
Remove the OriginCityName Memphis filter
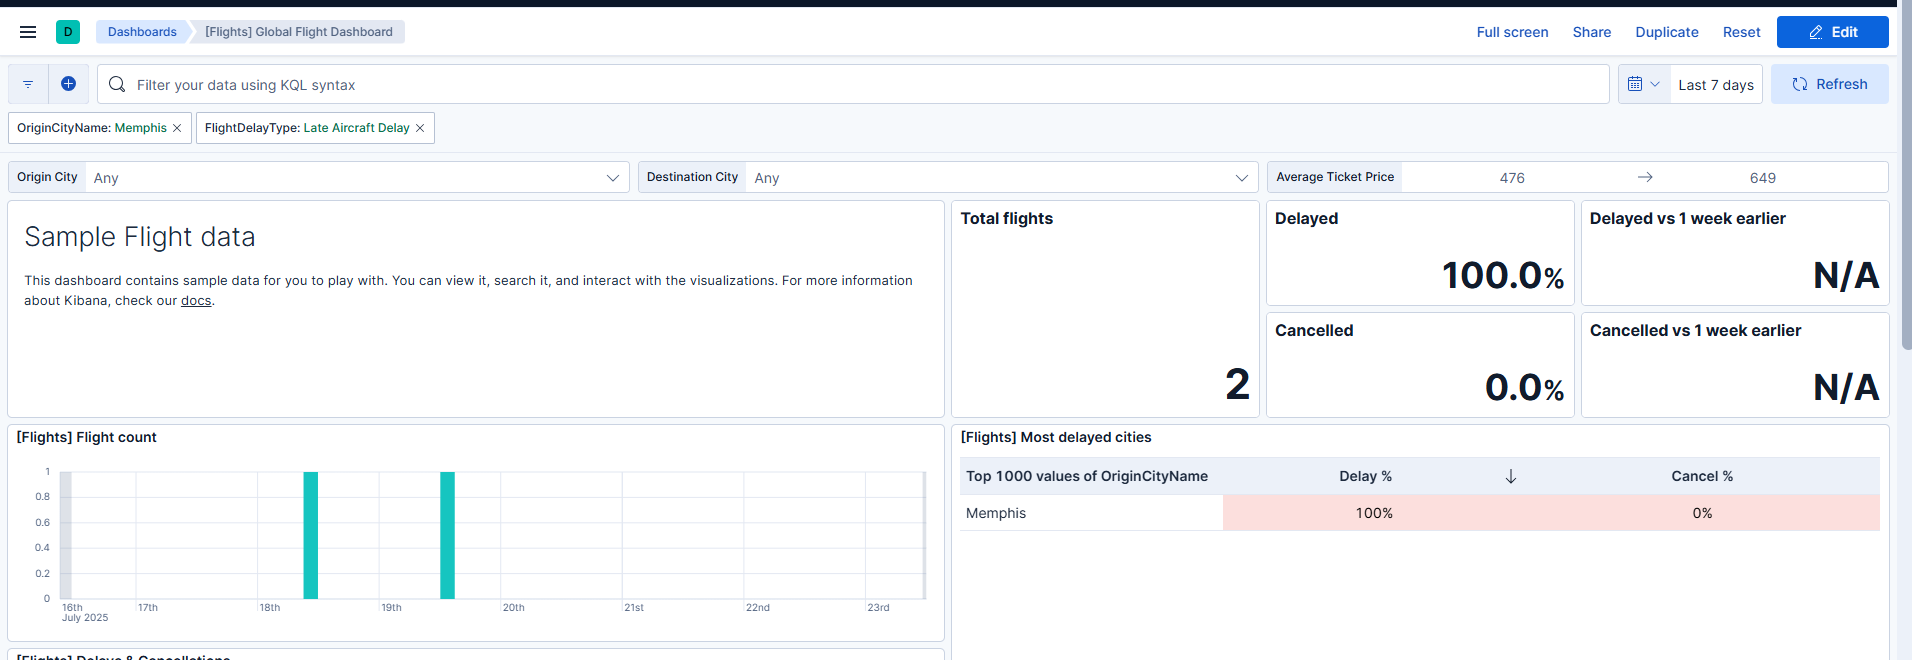tap(177, 128)
